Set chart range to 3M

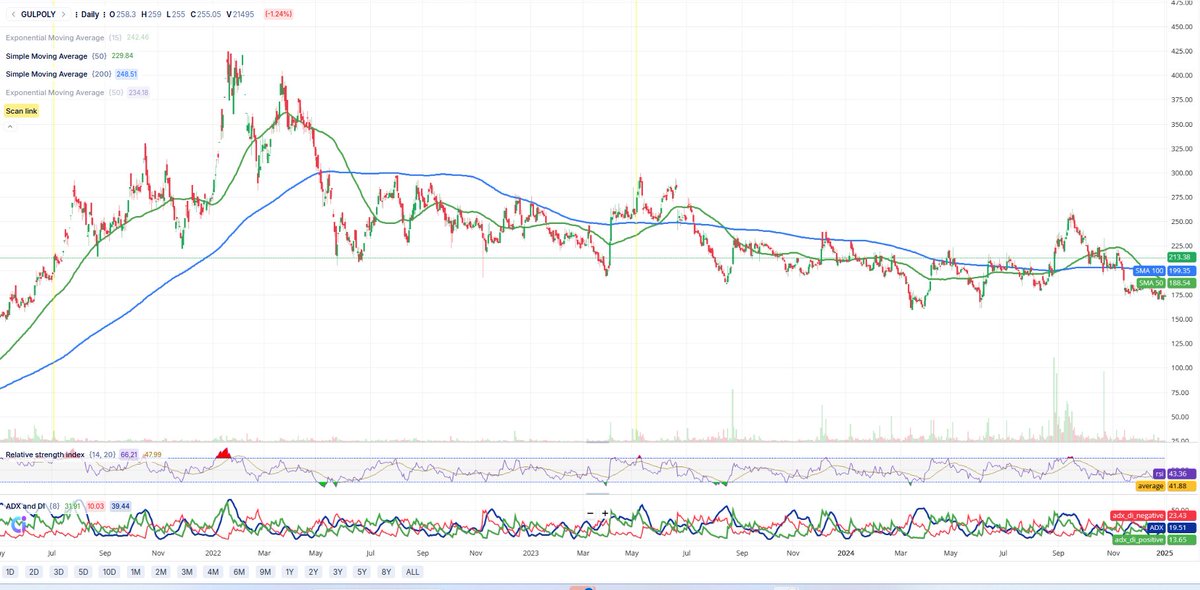pyautogui.click(x=187, y=572)
